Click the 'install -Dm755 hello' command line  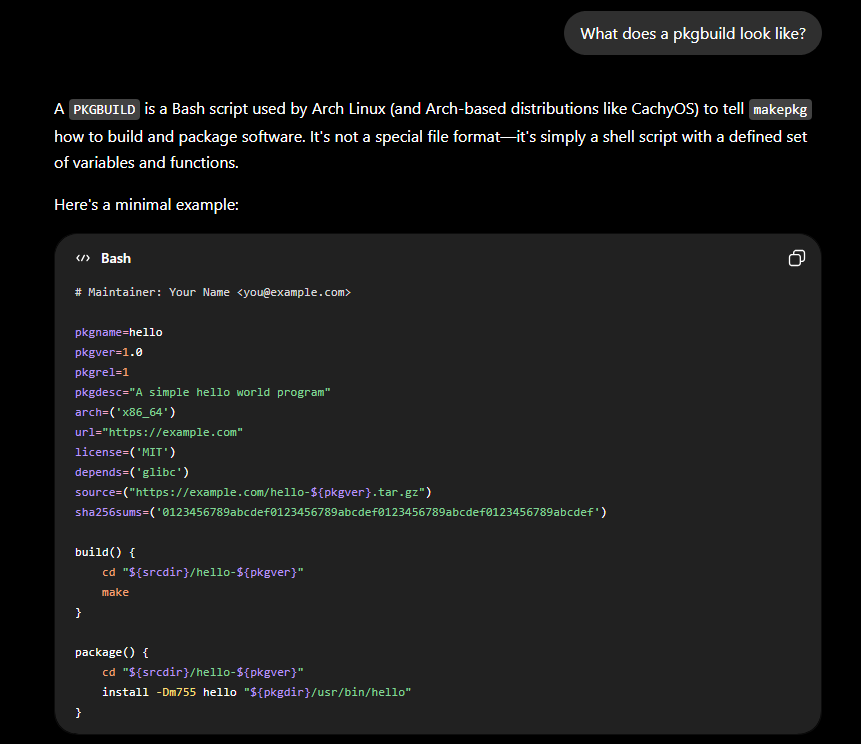(256, 692)
